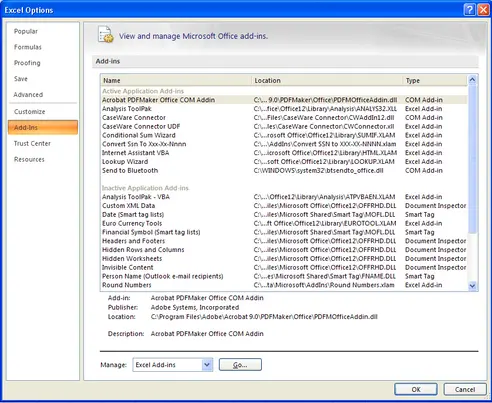Select the Headers and Footers row
The image size is (492, 403).
pyautogui.click(x=284, y=241)
